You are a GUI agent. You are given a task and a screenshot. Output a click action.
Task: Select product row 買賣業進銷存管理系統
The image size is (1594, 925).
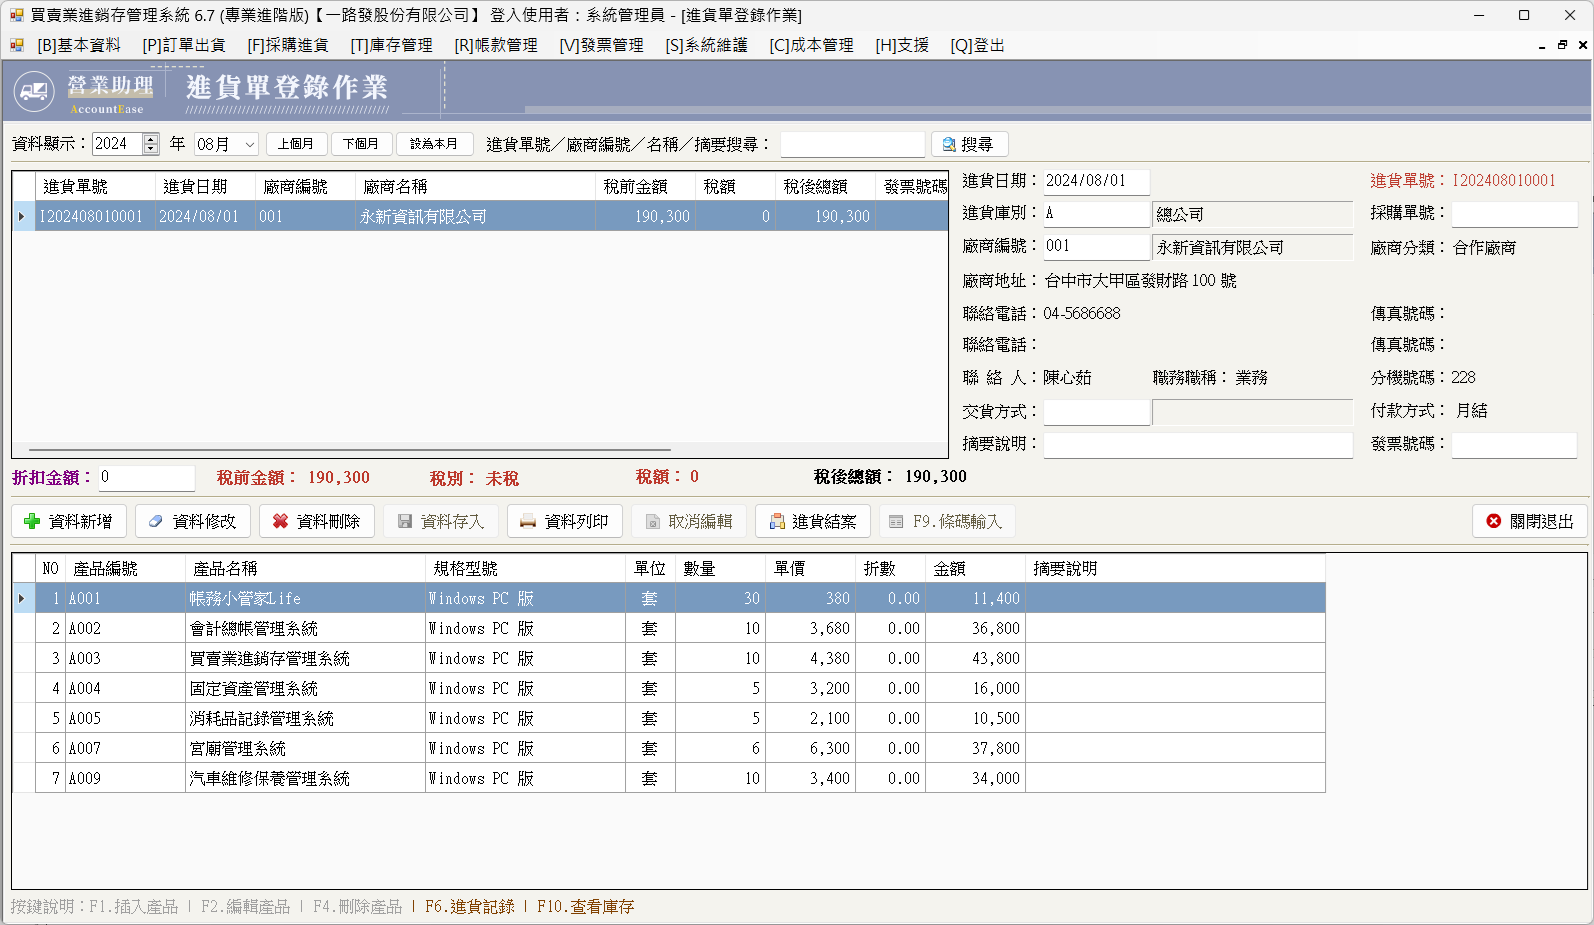[x=669, y=658]
